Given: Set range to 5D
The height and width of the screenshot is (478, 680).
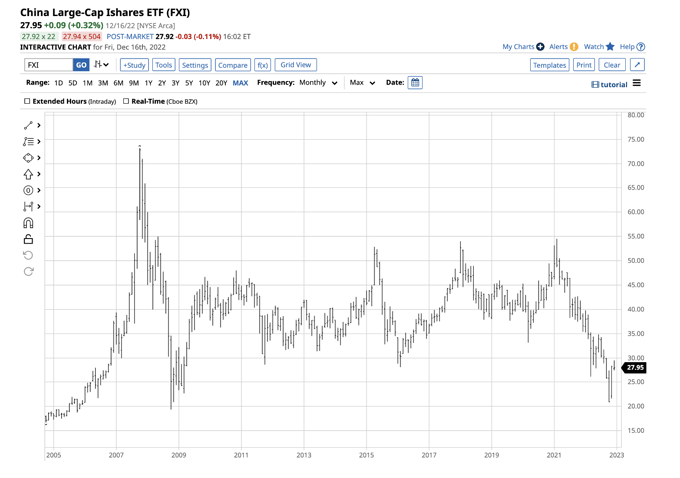Looking at the screenshot, I should tap(73, 83).
